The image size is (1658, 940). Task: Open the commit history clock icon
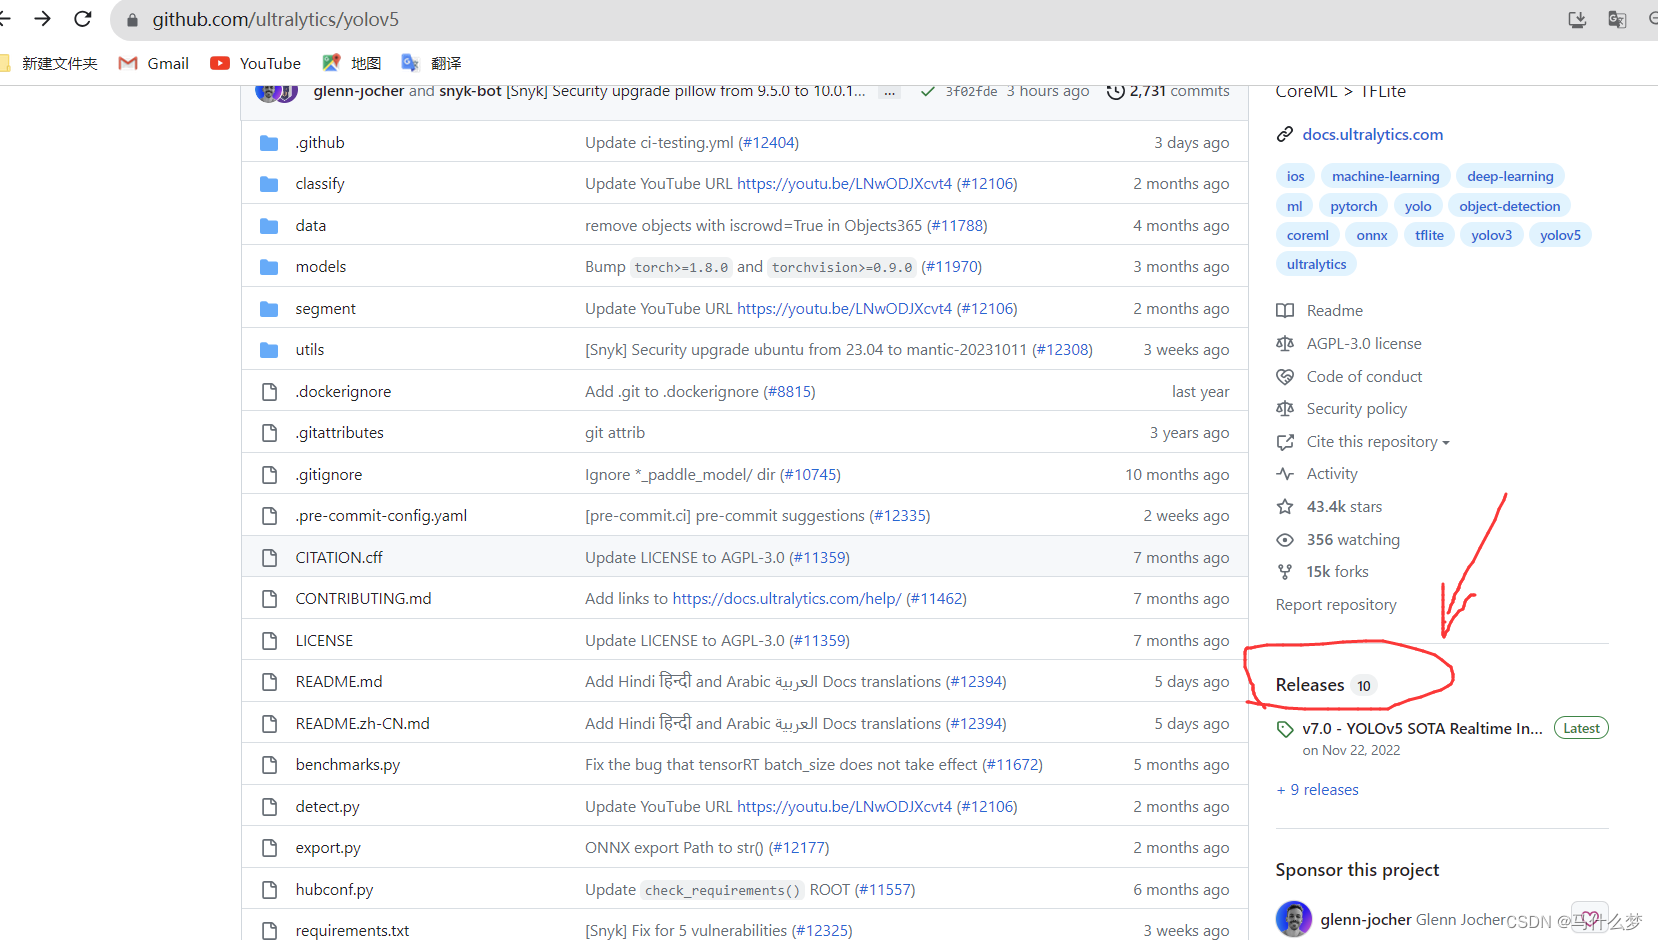pos(1116,91)
